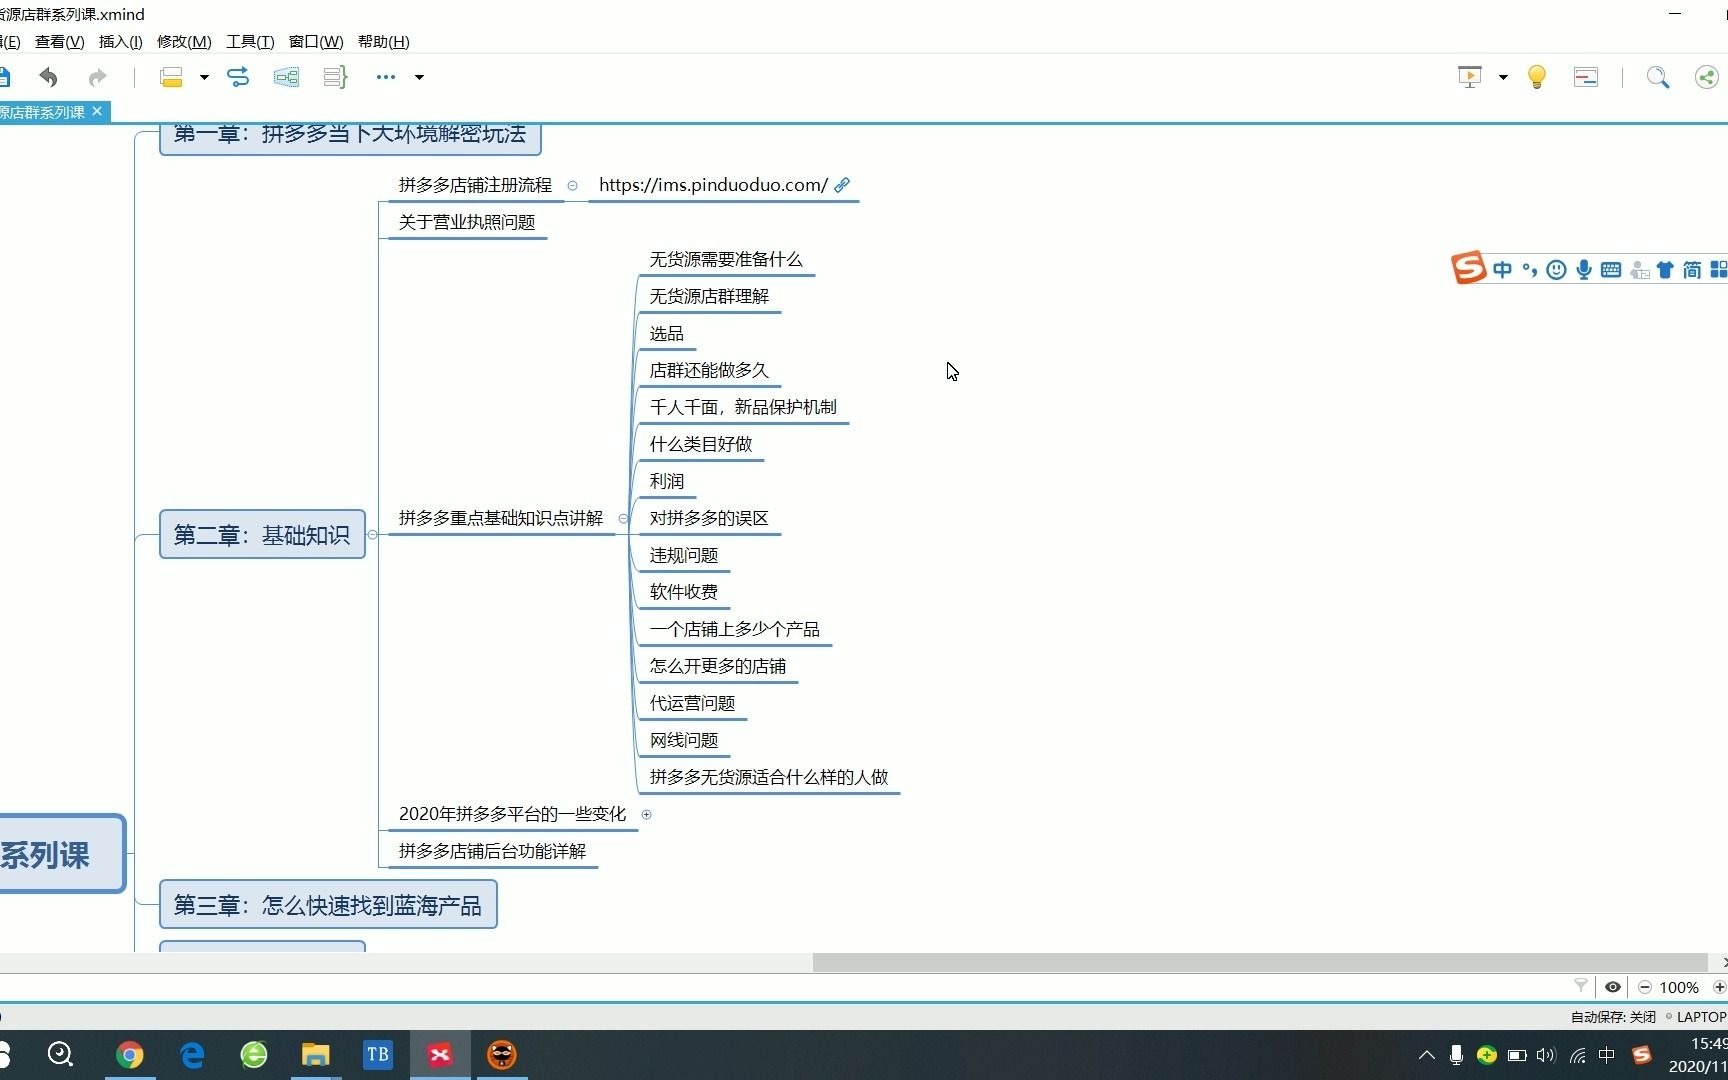This screenshot has height=1080, width=1728.
Task: Open the TB app in the taskbar
Action: 377,1055
